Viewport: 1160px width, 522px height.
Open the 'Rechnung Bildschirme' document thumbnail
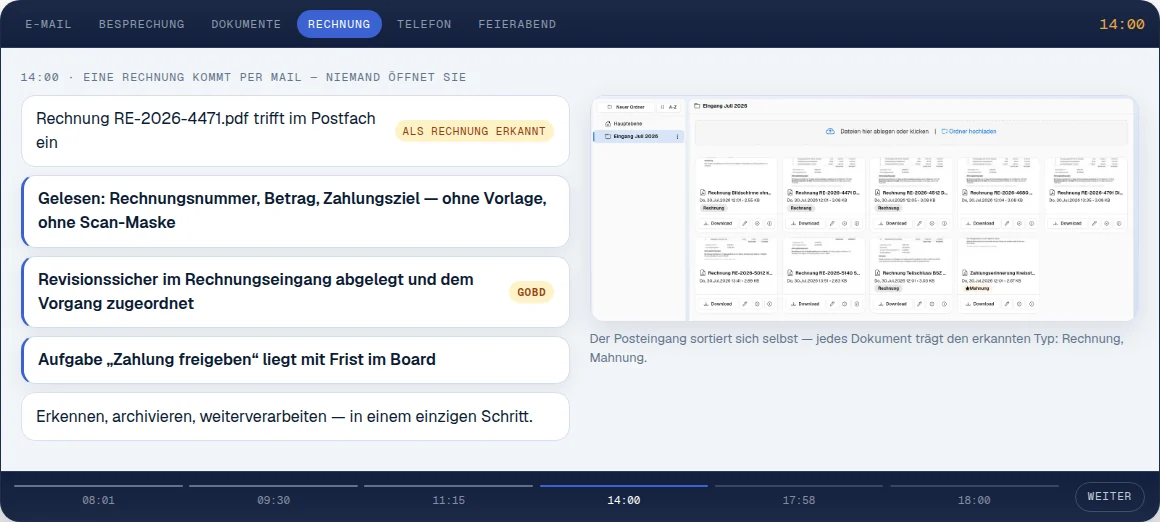(736, 171)
